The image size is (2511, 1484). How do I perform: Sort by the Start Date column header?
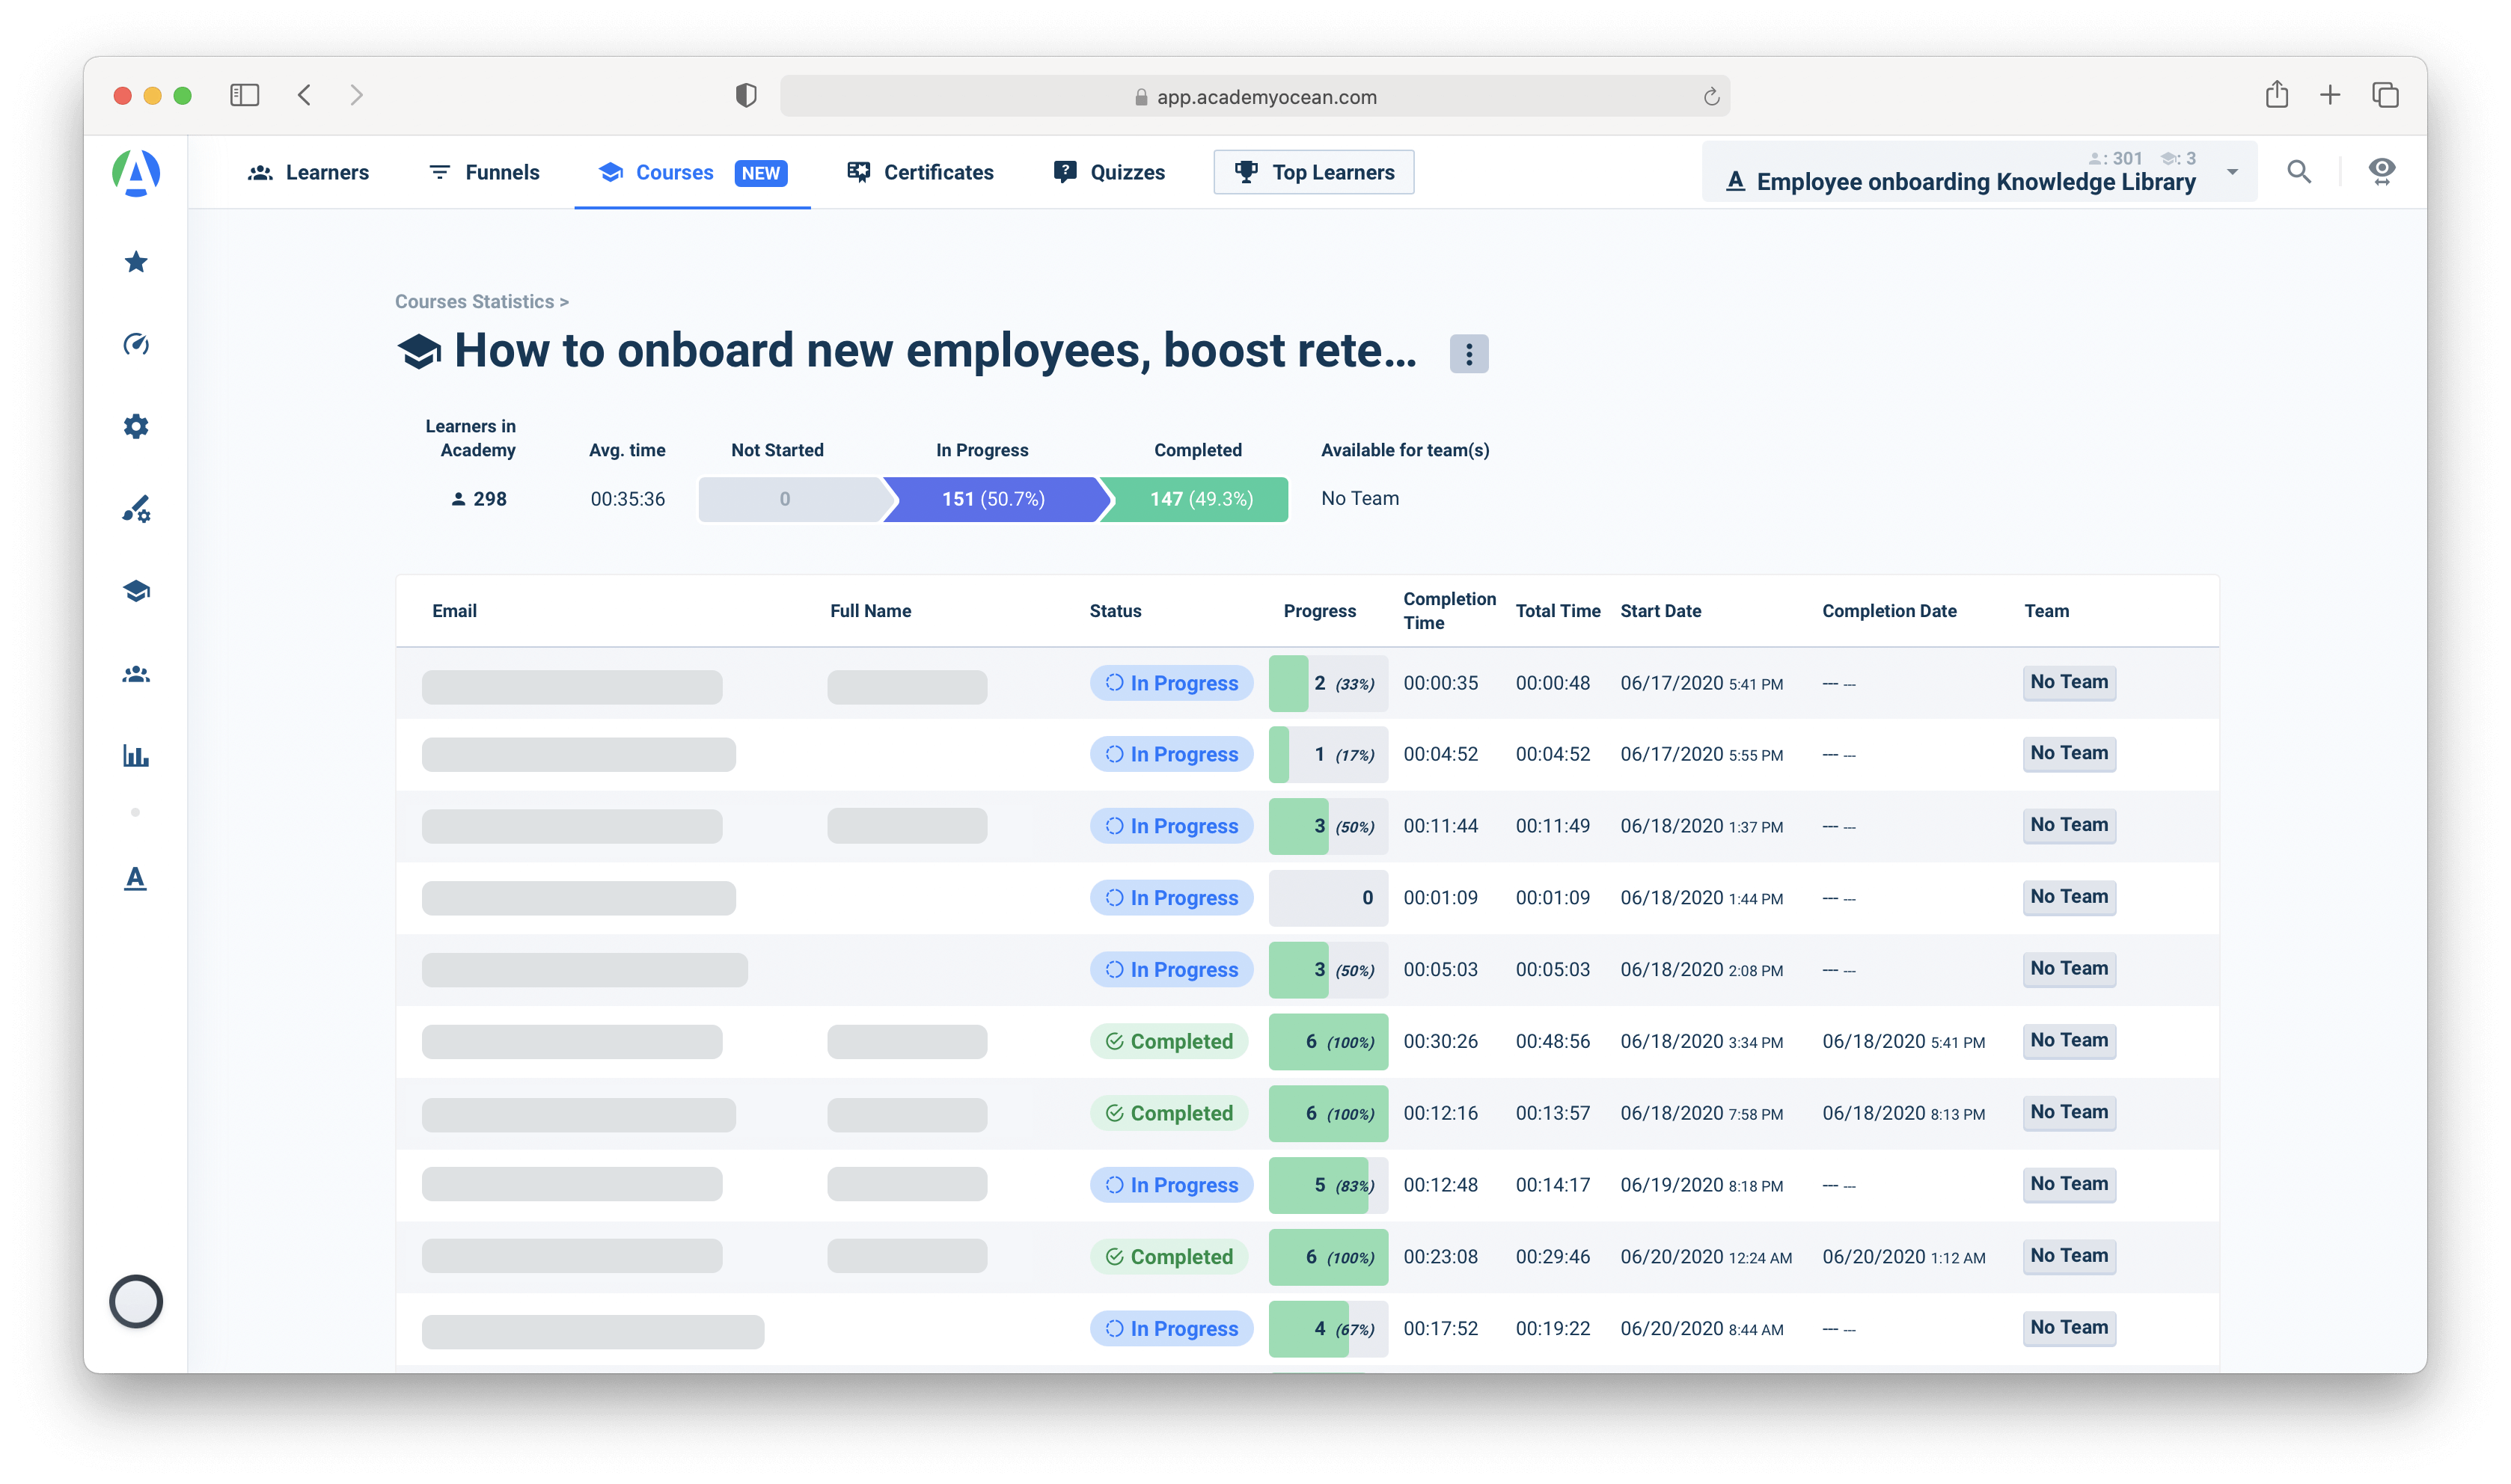pyautogui.click(x=1660, y=611)
